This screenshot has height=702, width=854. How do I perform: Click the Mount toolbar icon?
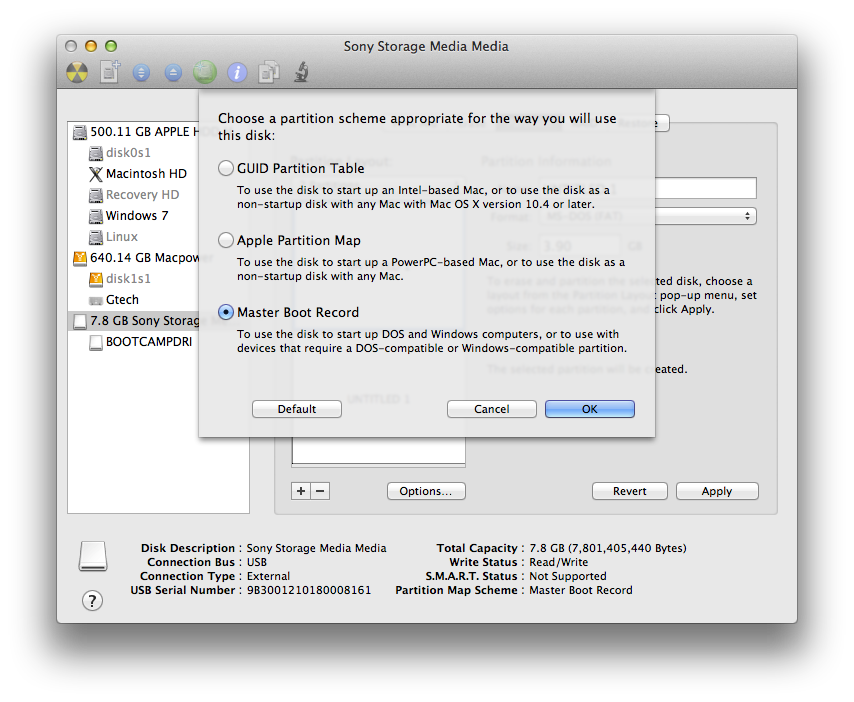pyautogui.click(x=141, y=72)
